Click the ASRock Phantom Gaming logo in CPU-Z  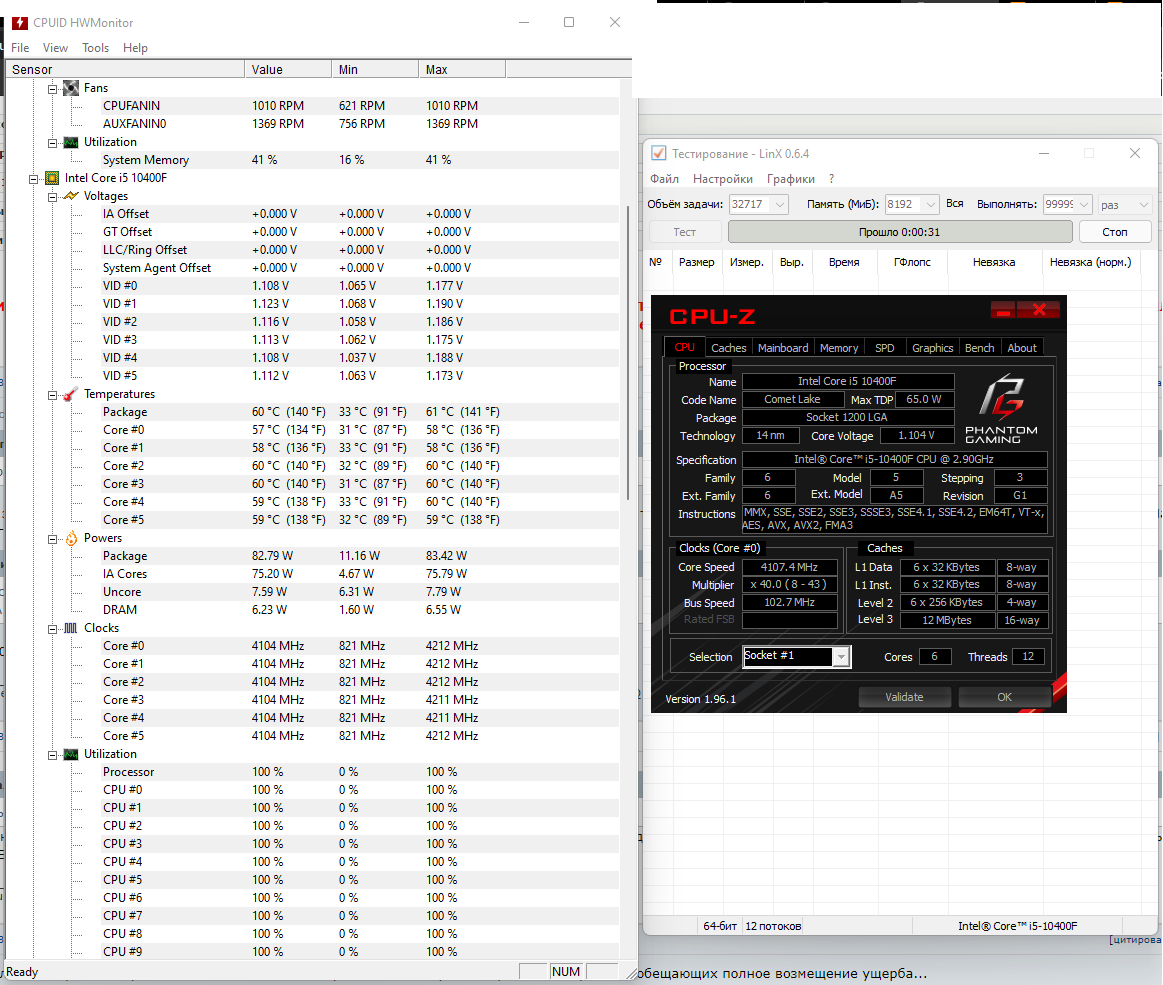[1001, 410]
